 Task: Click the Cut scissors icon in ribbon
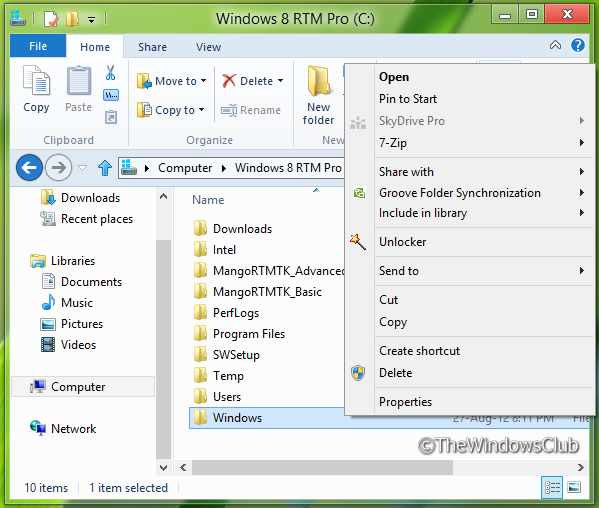[110, 73]
